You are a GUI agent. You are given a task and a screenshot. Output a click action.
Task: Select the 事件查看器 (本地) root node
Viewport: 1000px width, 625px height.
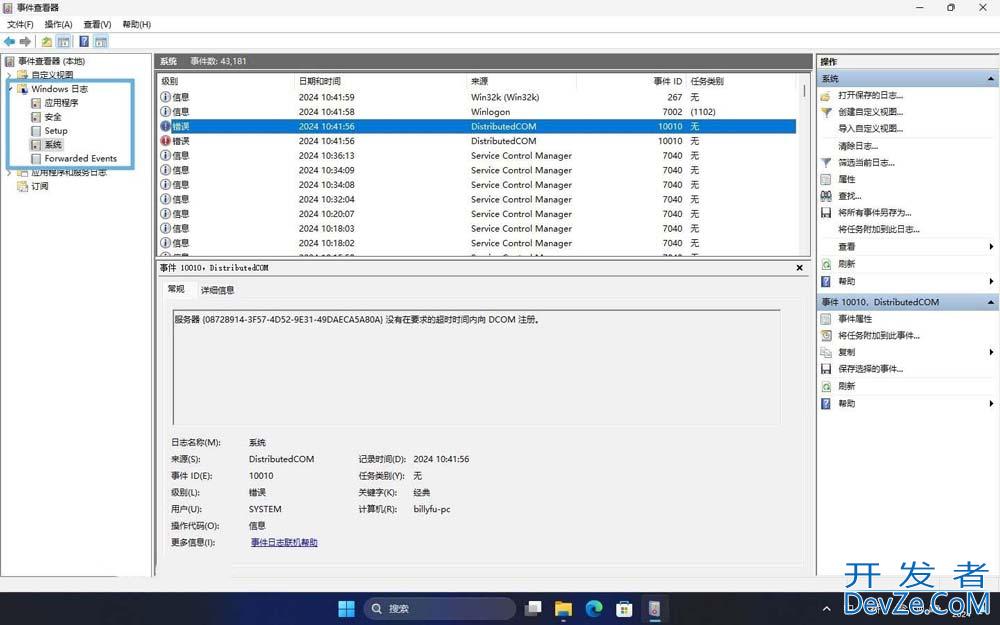[x=51, y=61]
